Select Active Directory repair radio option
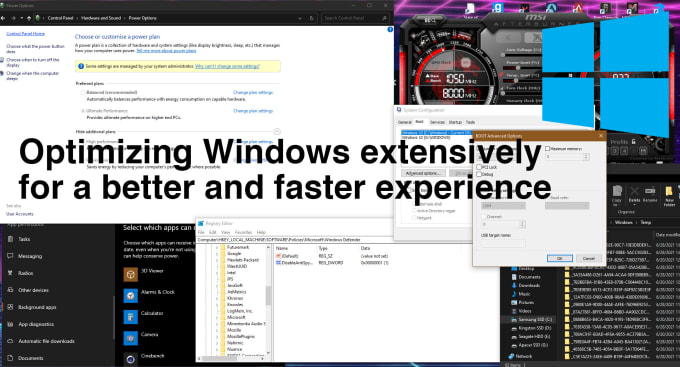Image resolution: width=680 pixels, height=367 pixels. pos(414,211)
